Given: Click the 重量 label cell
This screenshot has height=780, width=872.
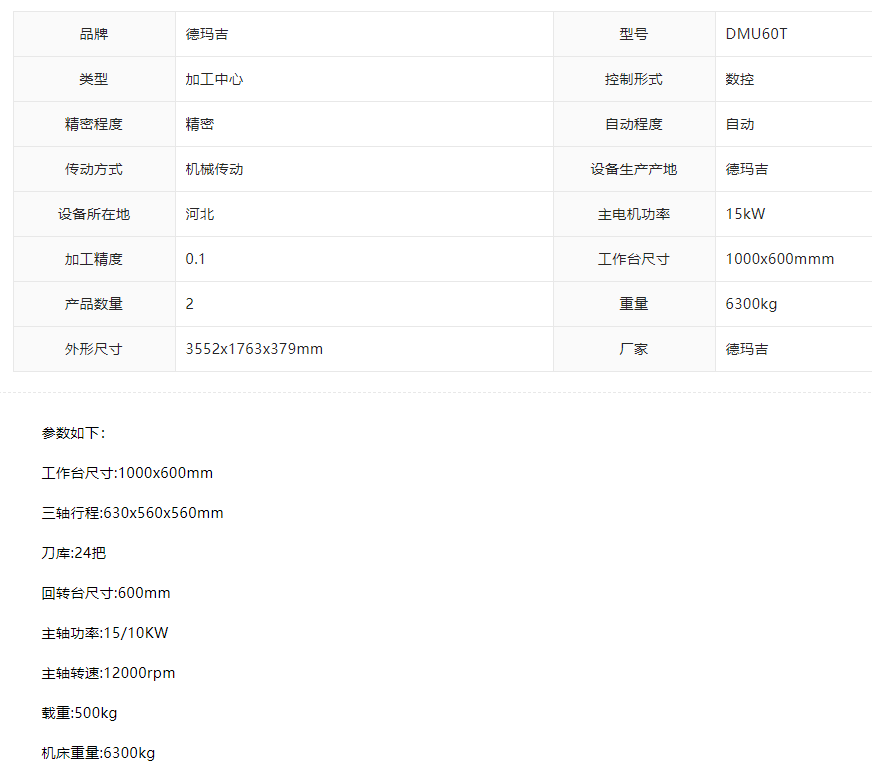Looking at the screenshot, I should coord(634,304).
